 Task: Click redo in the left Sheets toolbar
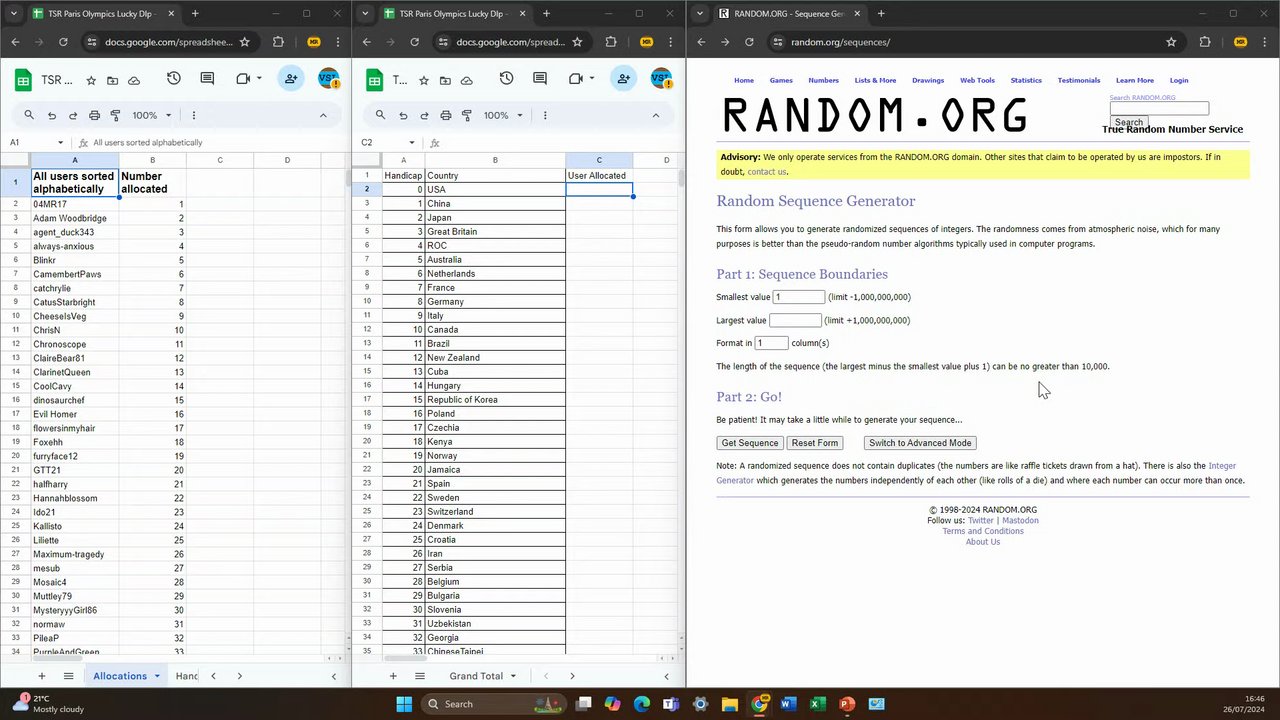[x=73, y=115]
